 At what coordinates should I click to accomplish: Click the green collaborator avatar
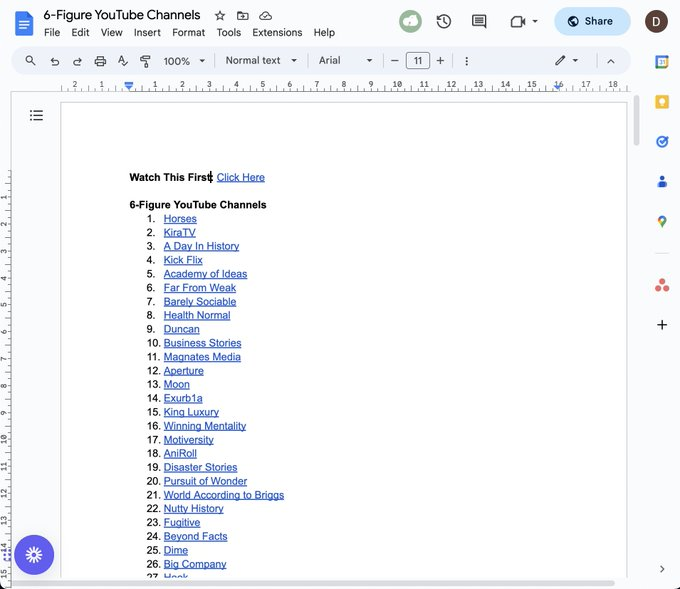click(410, 21)
